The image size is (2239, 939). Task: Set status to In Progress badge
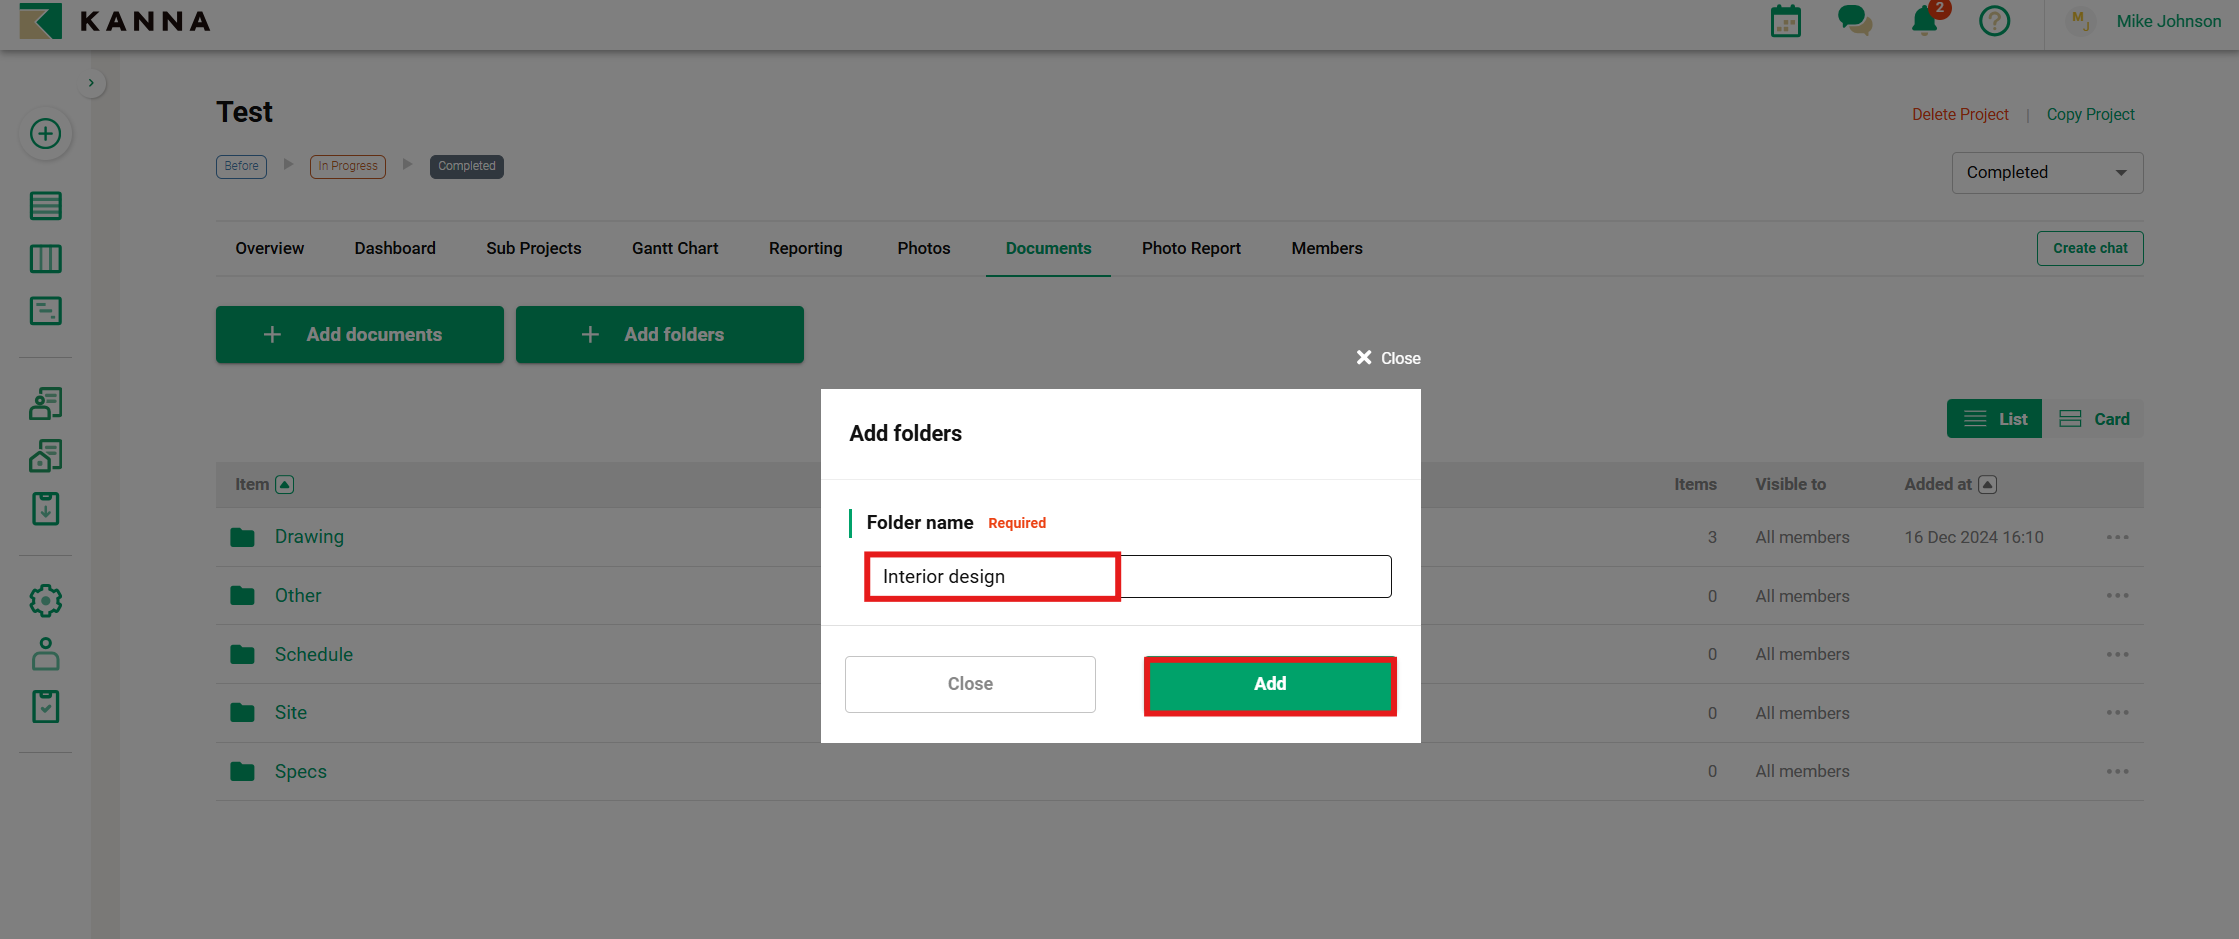click(347, 166)
